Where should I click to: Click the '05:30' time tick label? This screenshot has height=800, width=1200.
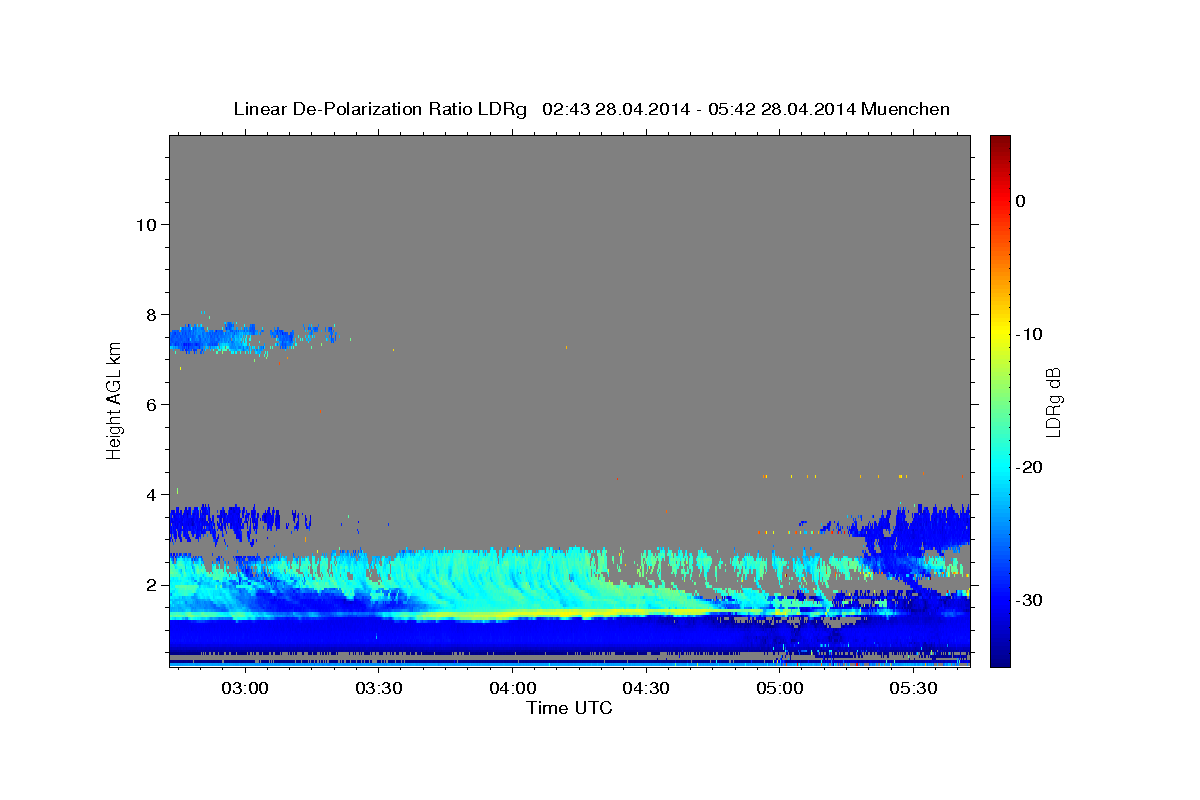pyautogui.click(x=913, y=689)
